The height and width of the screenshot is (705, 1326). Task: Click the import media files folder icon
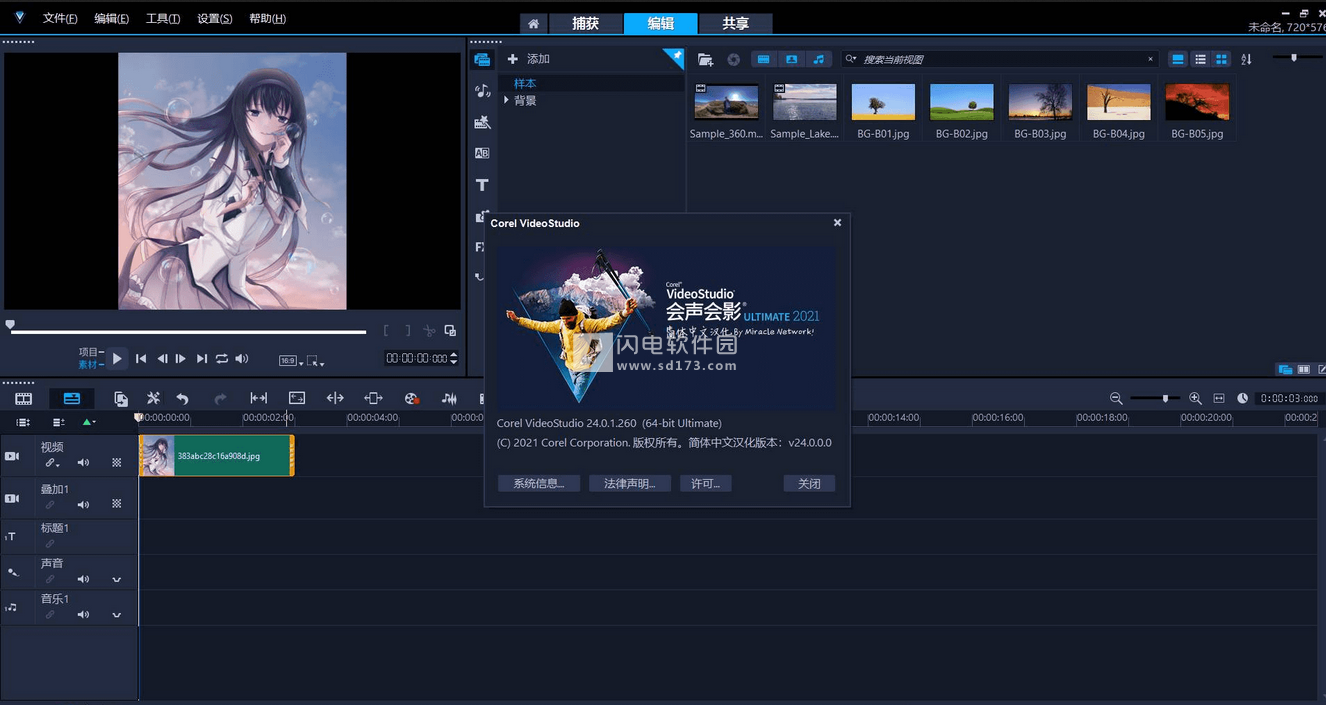point(705,60)
